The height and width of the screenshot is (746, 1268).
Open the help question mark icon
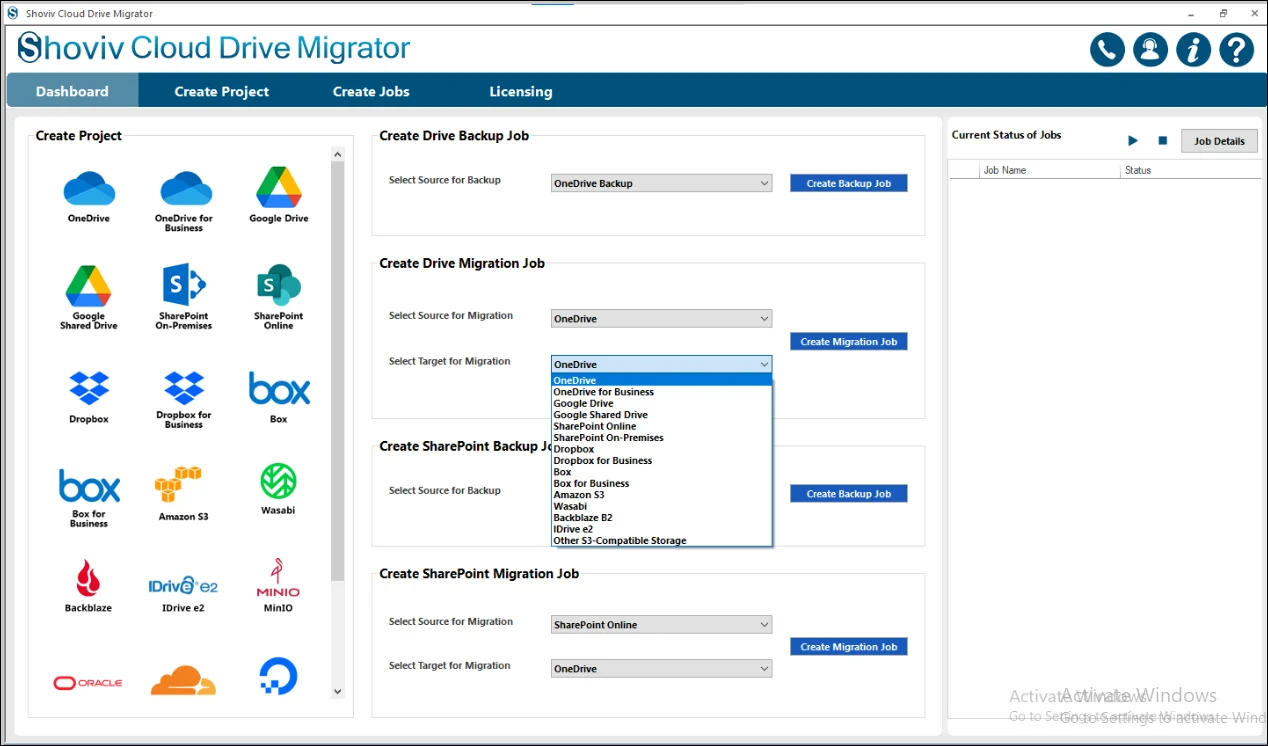(1237, 50)
